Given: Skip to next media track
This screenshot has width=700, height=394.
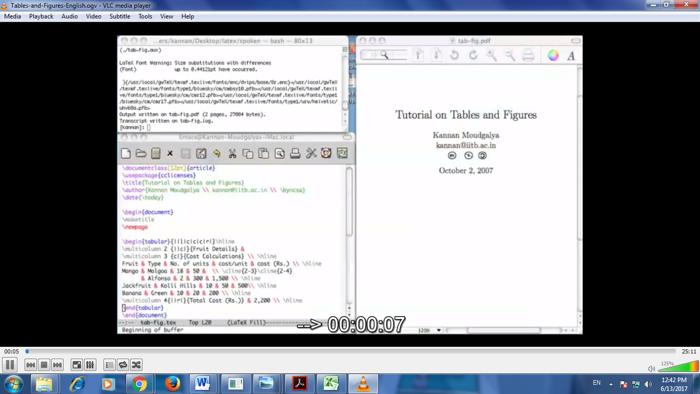Looking at the screenshot, I should click(57, 365).
